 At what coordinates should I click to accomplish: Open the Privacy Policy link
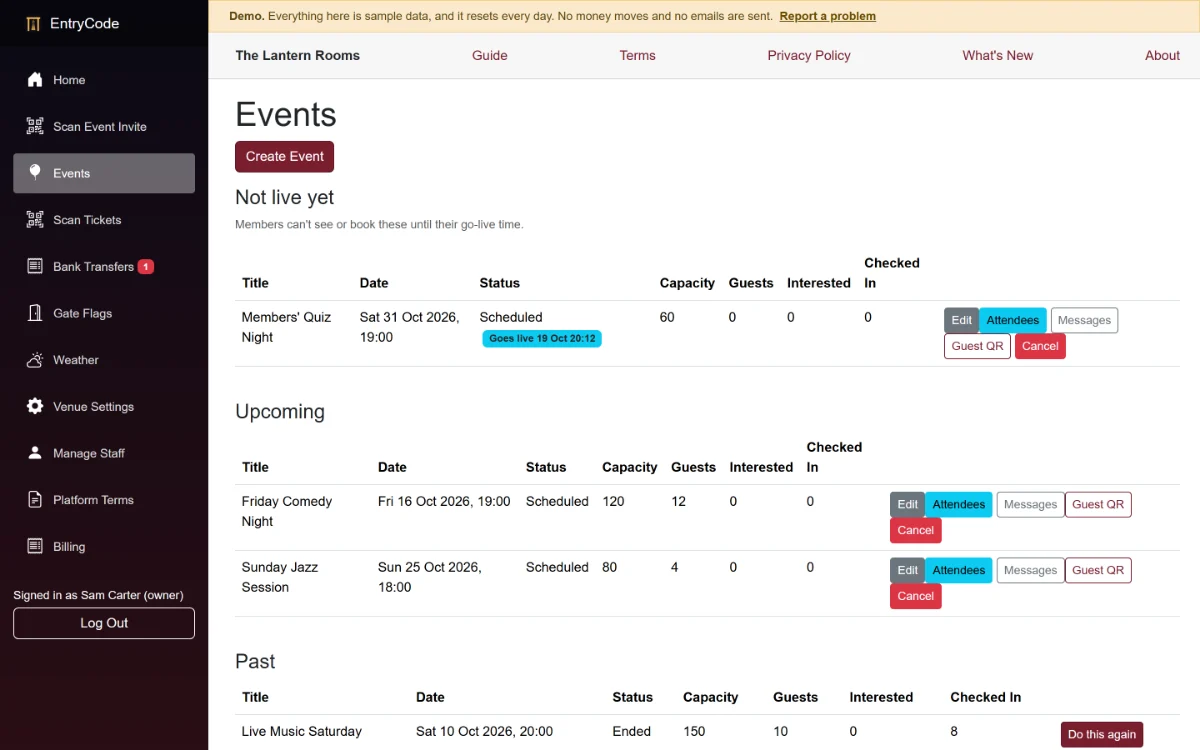click(x=809, y=56)
